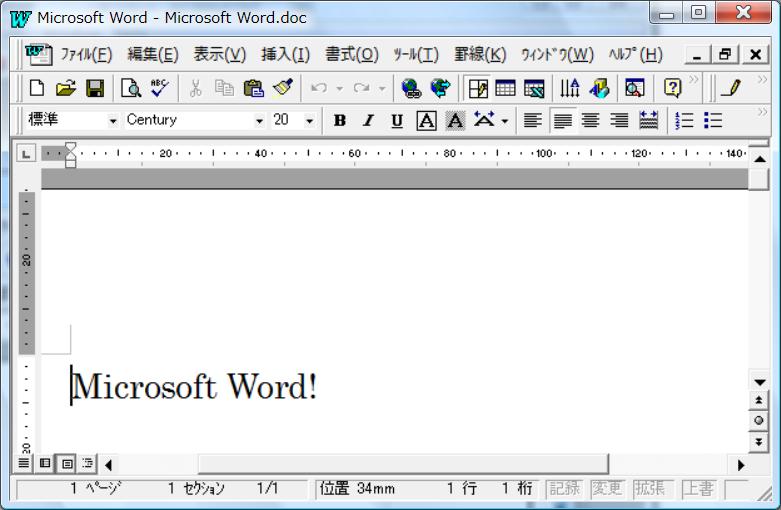The image size is (781, 510).
Task: Open the 編集(E) menu
Action: [x=152, y=54]
